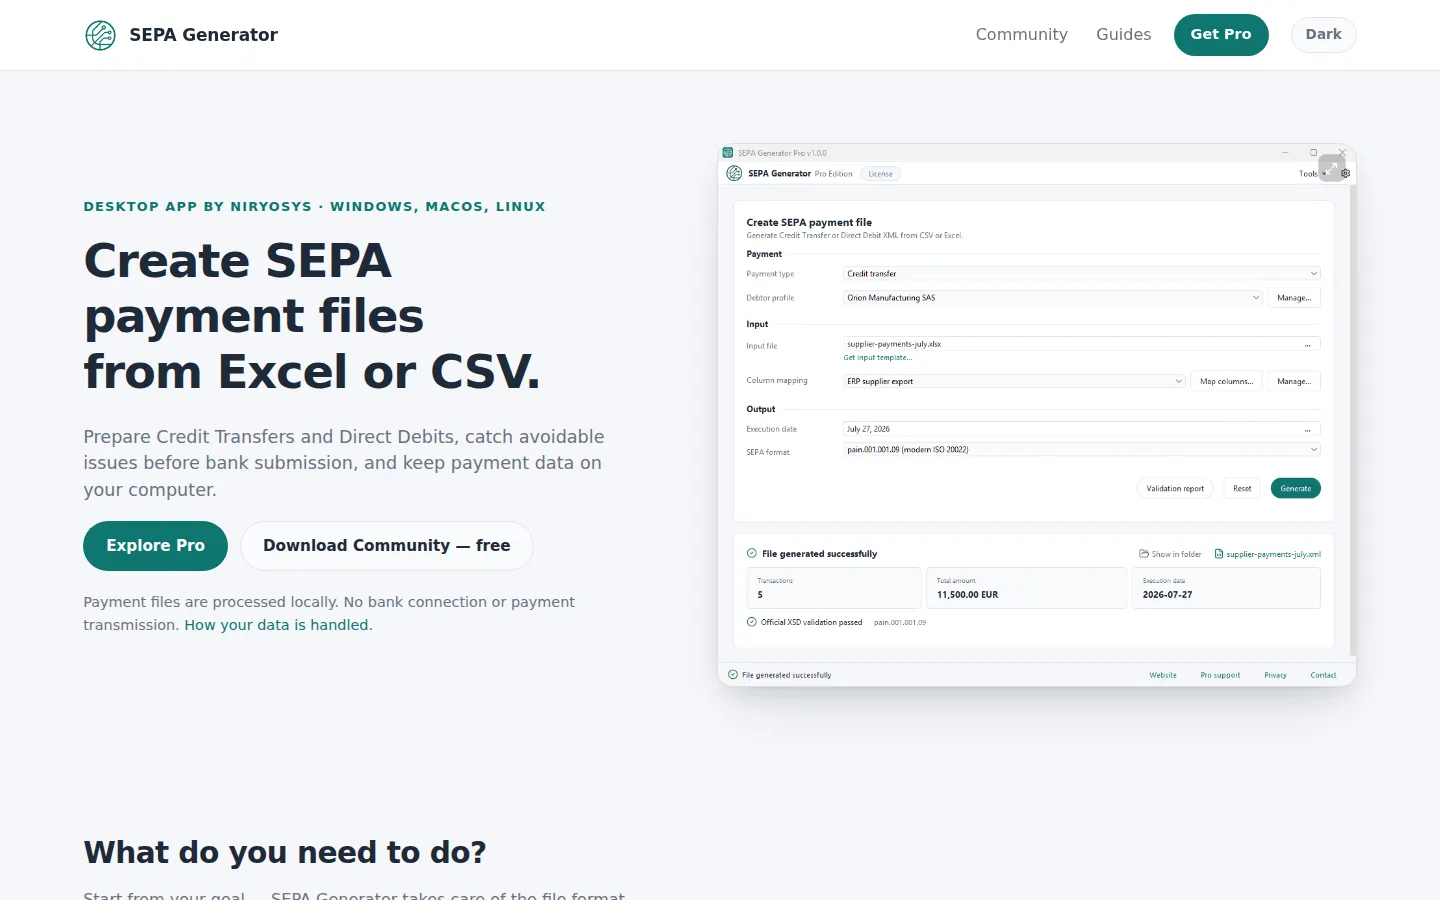1440x900 pixels.
Task: Click the License pill in the app screenshot
Action: tap(880, 174)
